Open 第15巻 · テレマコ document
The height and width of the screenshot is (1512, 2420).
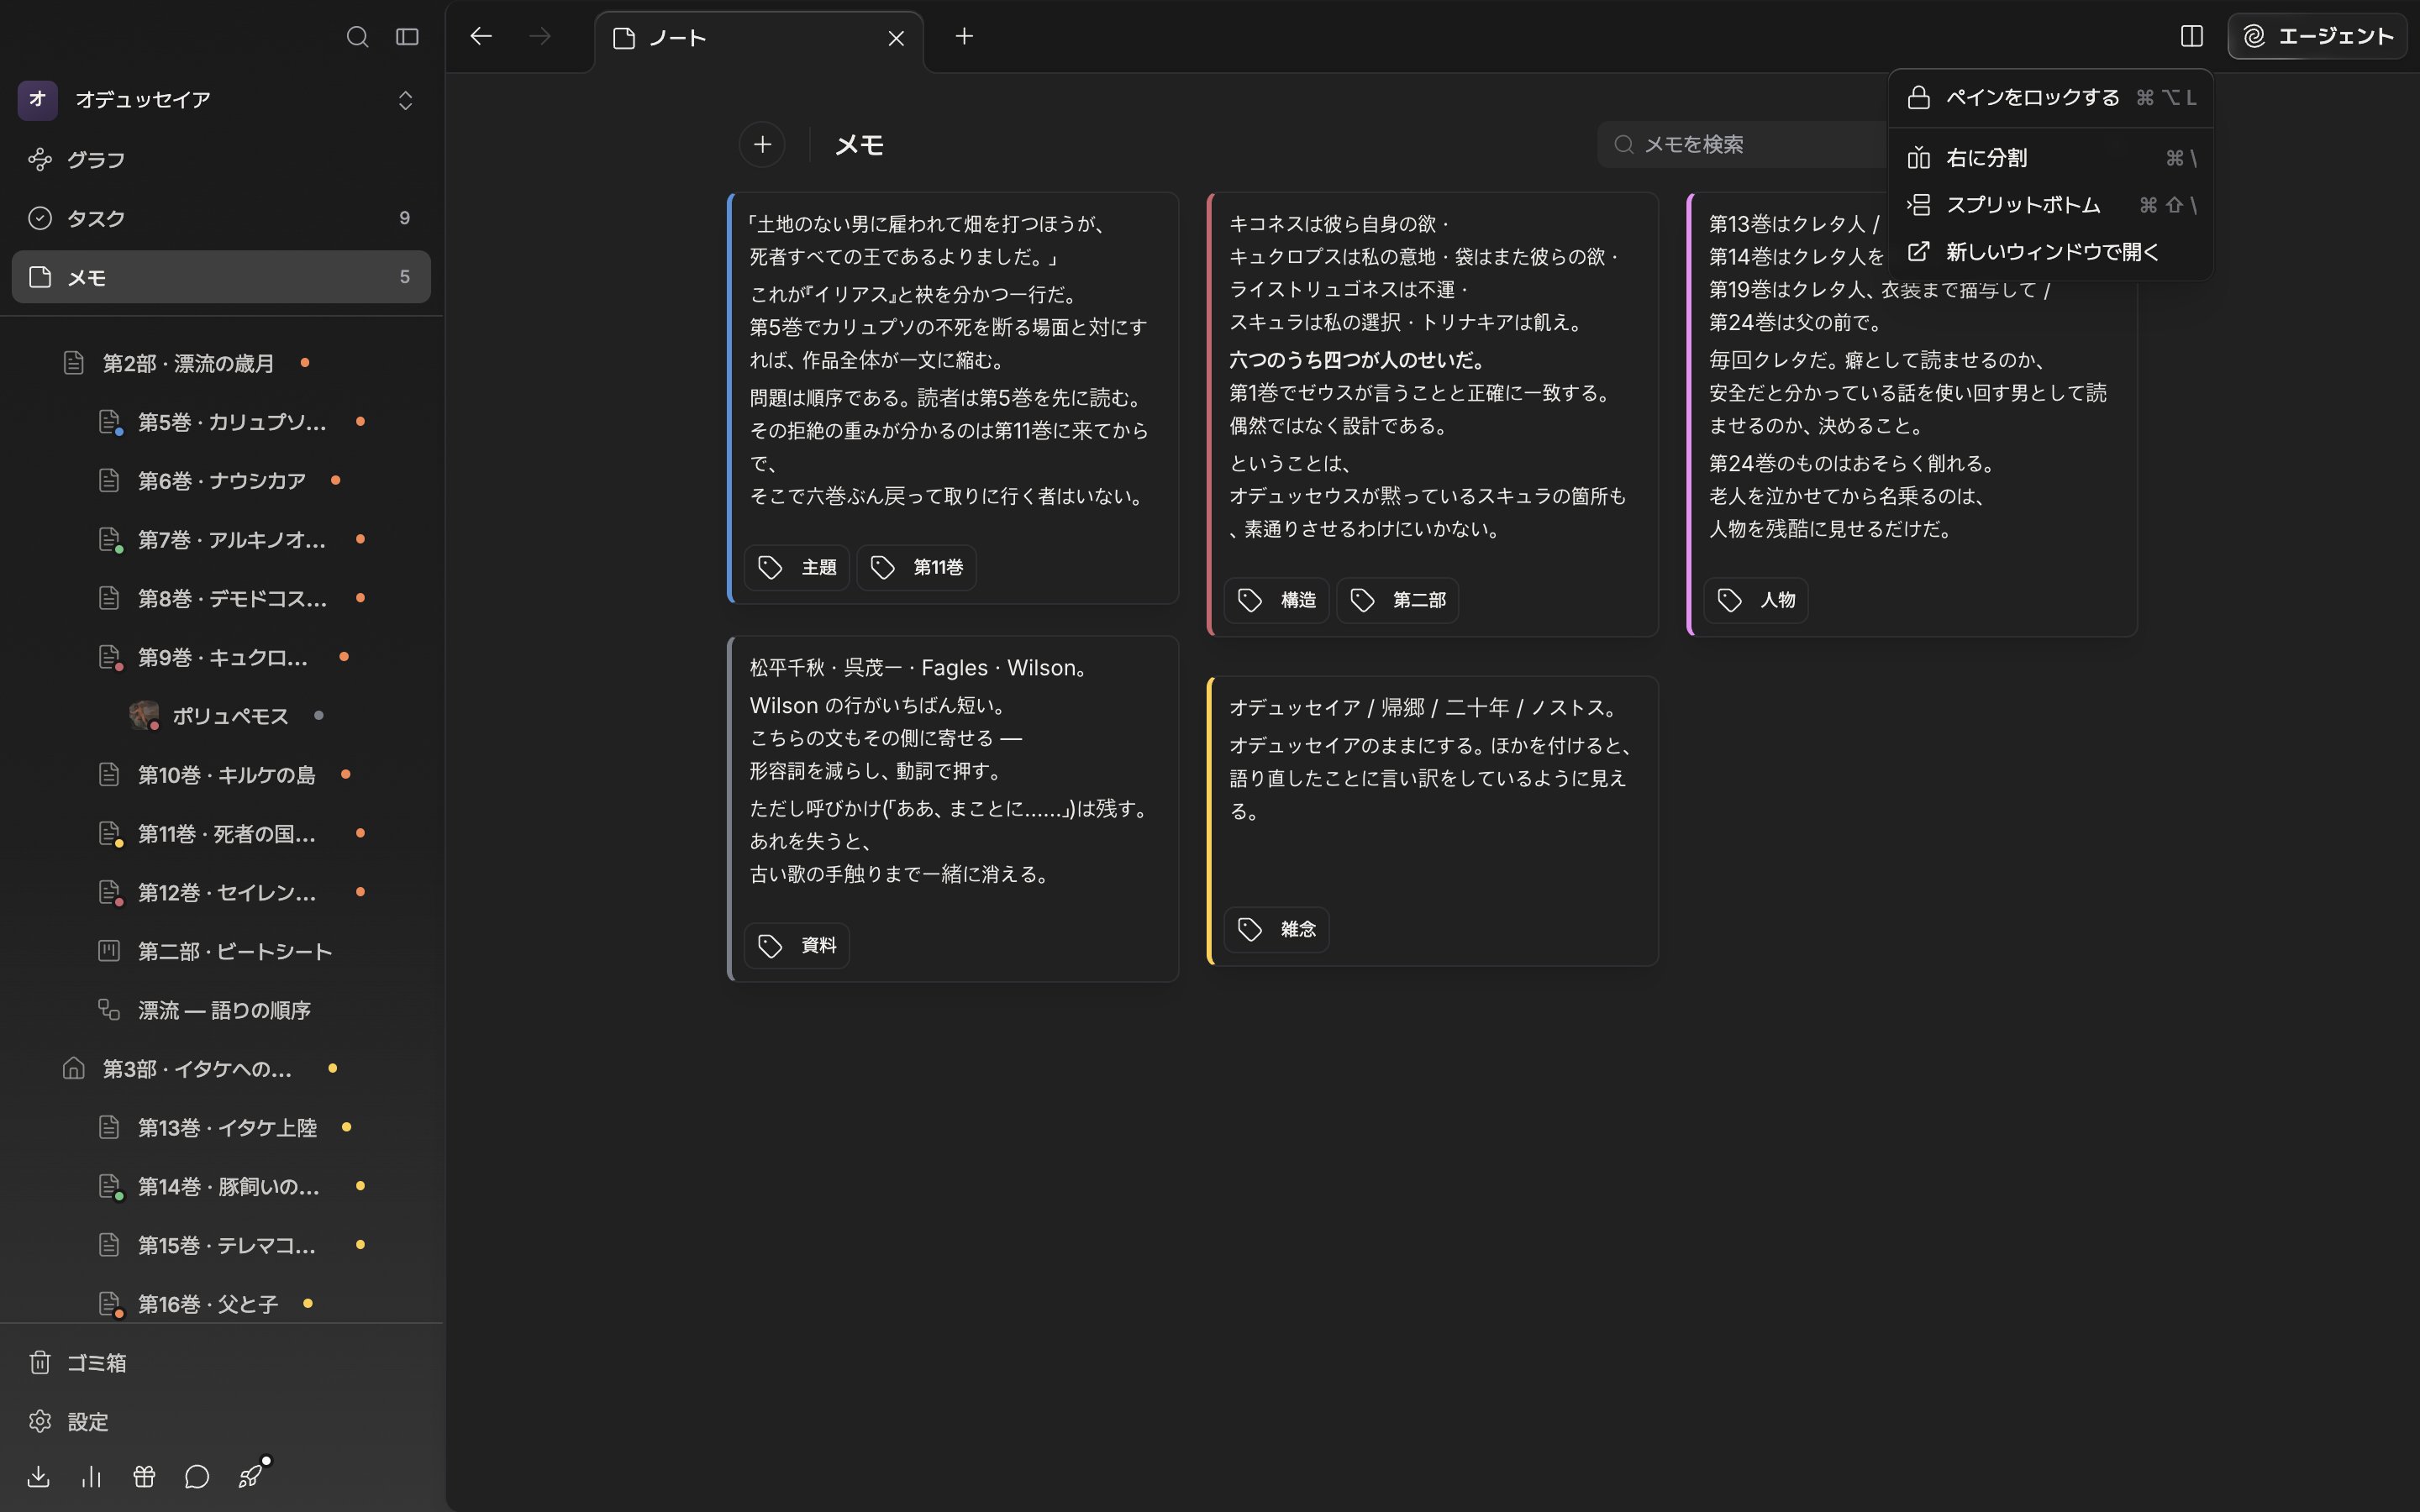227,1246
